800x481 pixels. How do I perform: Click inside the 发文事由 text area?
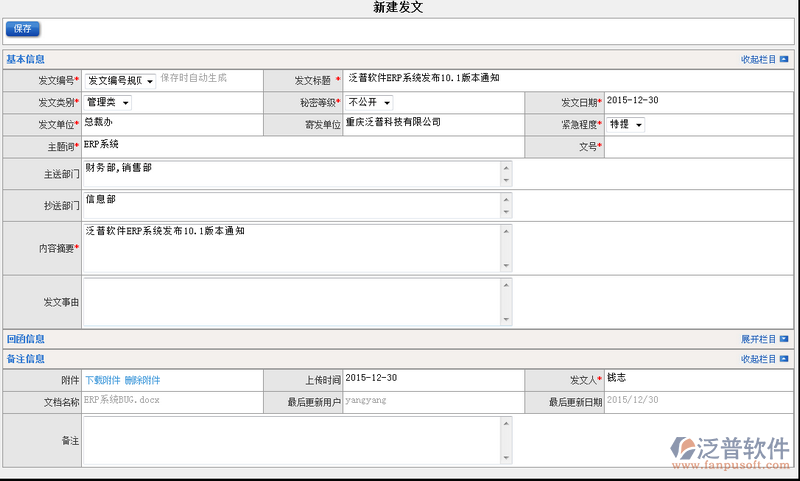(x=290, y=301)
